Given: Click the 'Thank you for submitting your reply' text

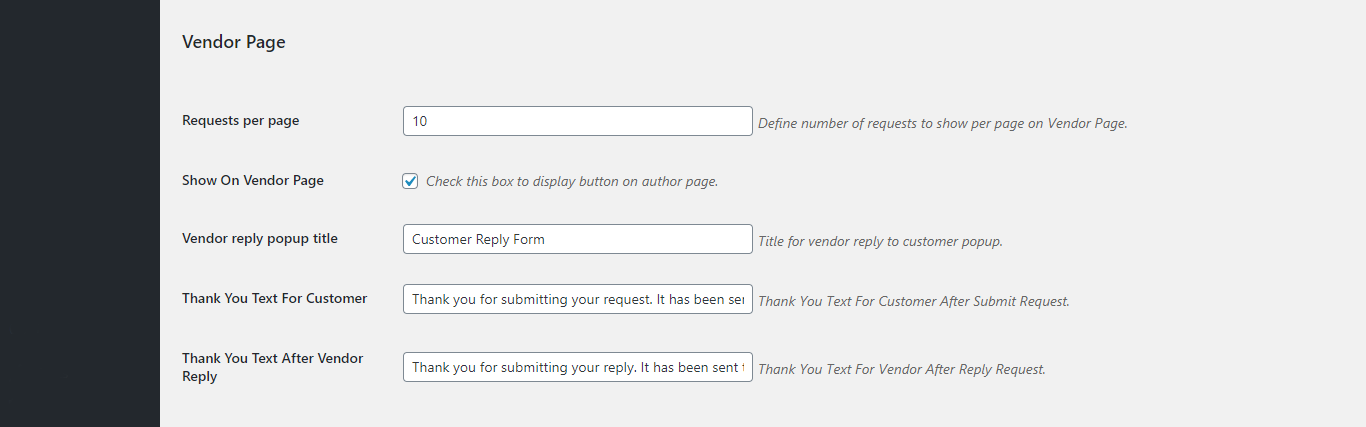Looking at the screenshot, I should tap(523, 367).
